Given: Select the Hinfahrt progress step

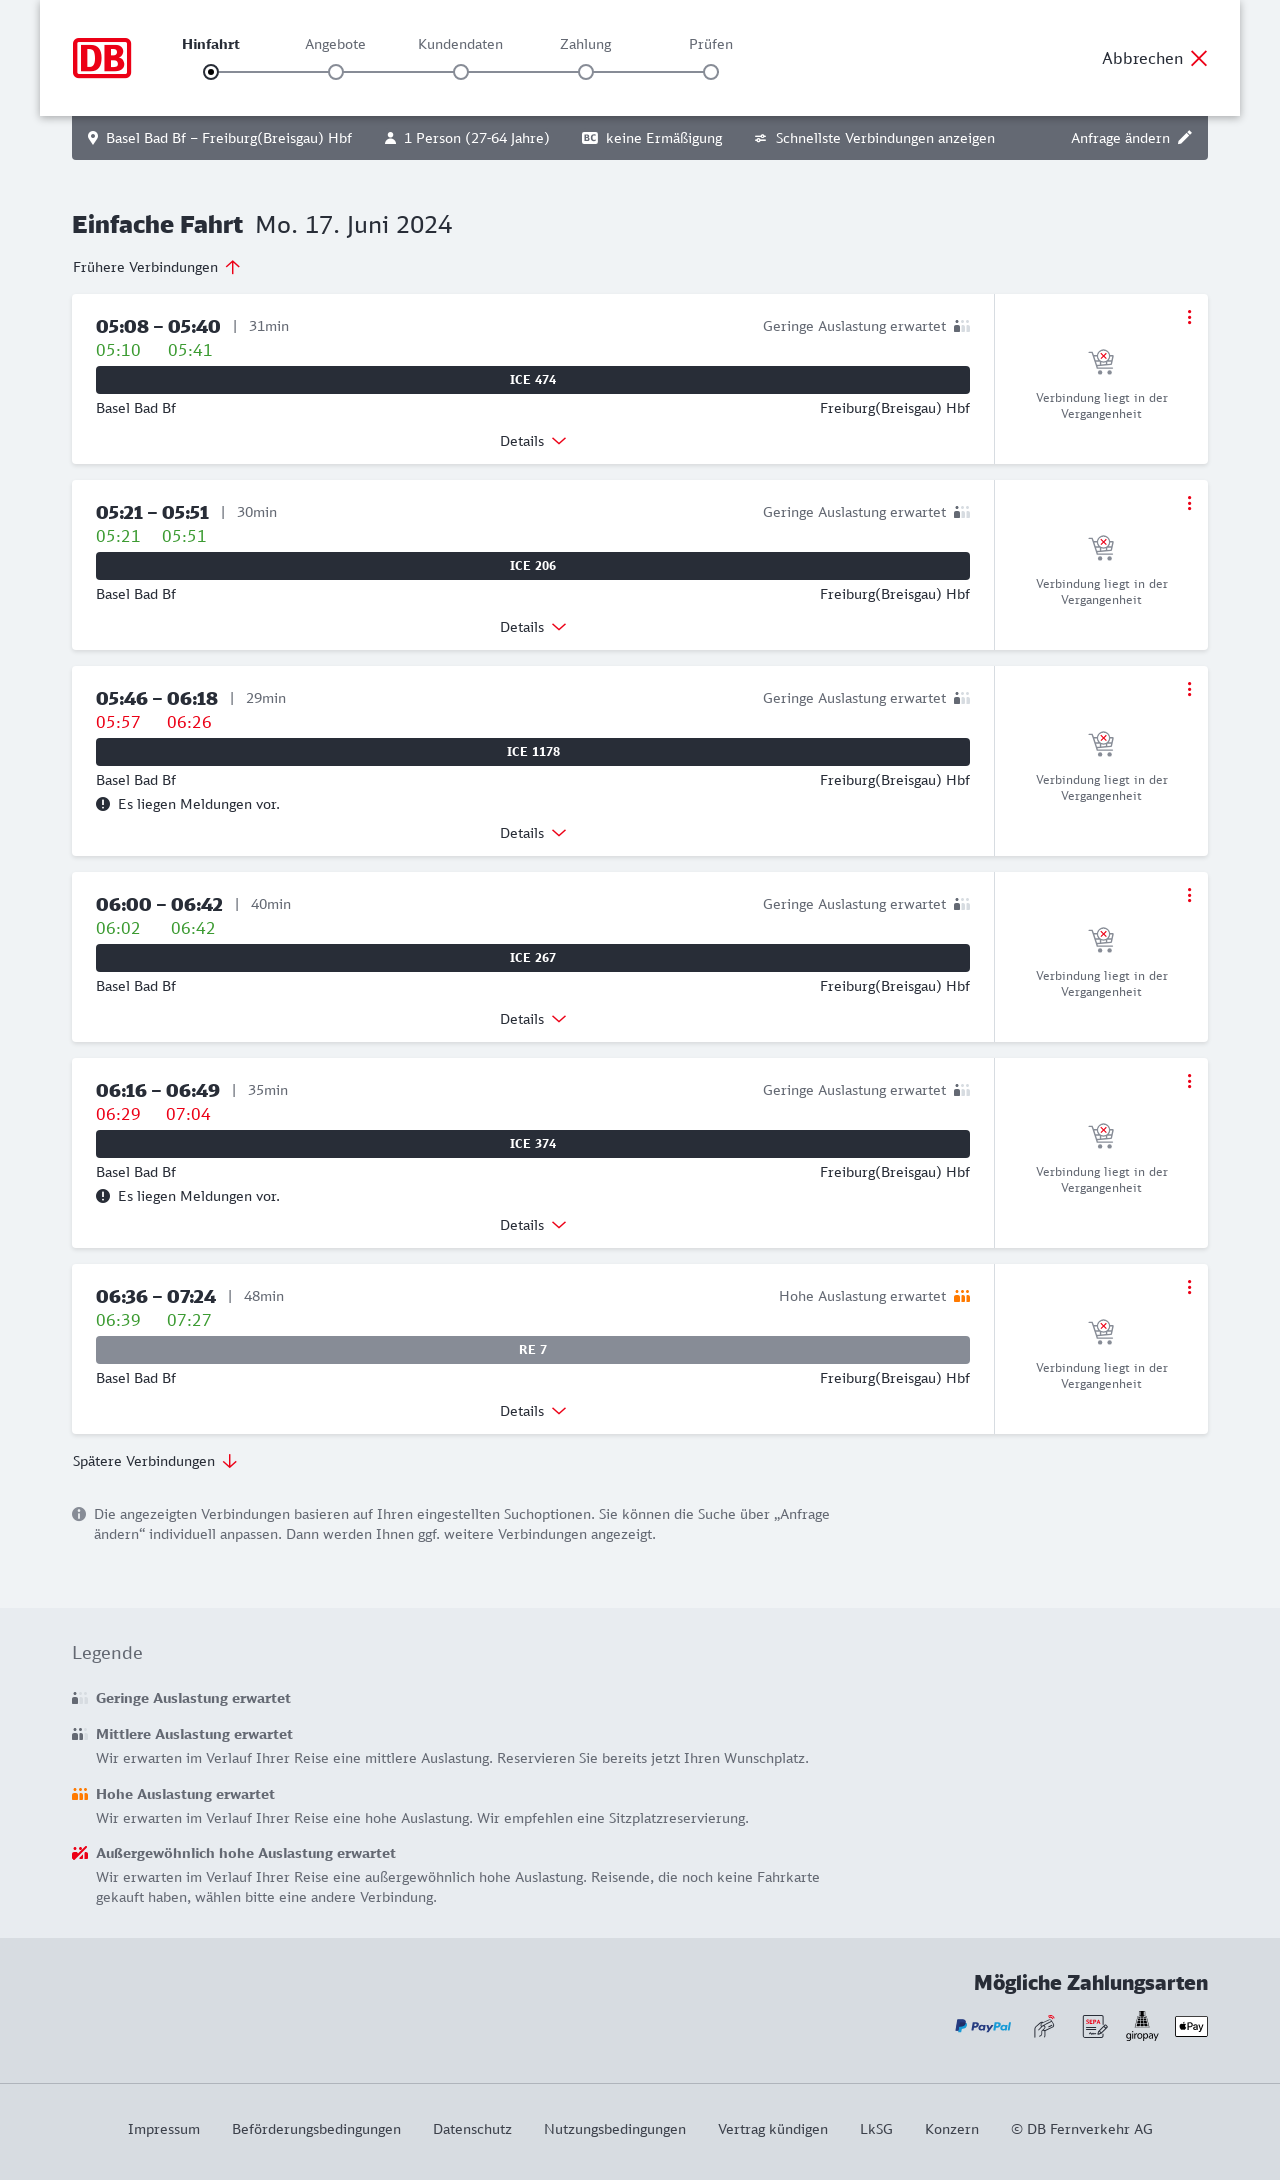Looking at the screenshot, I should pyautogui.click(x=211, y=72).
